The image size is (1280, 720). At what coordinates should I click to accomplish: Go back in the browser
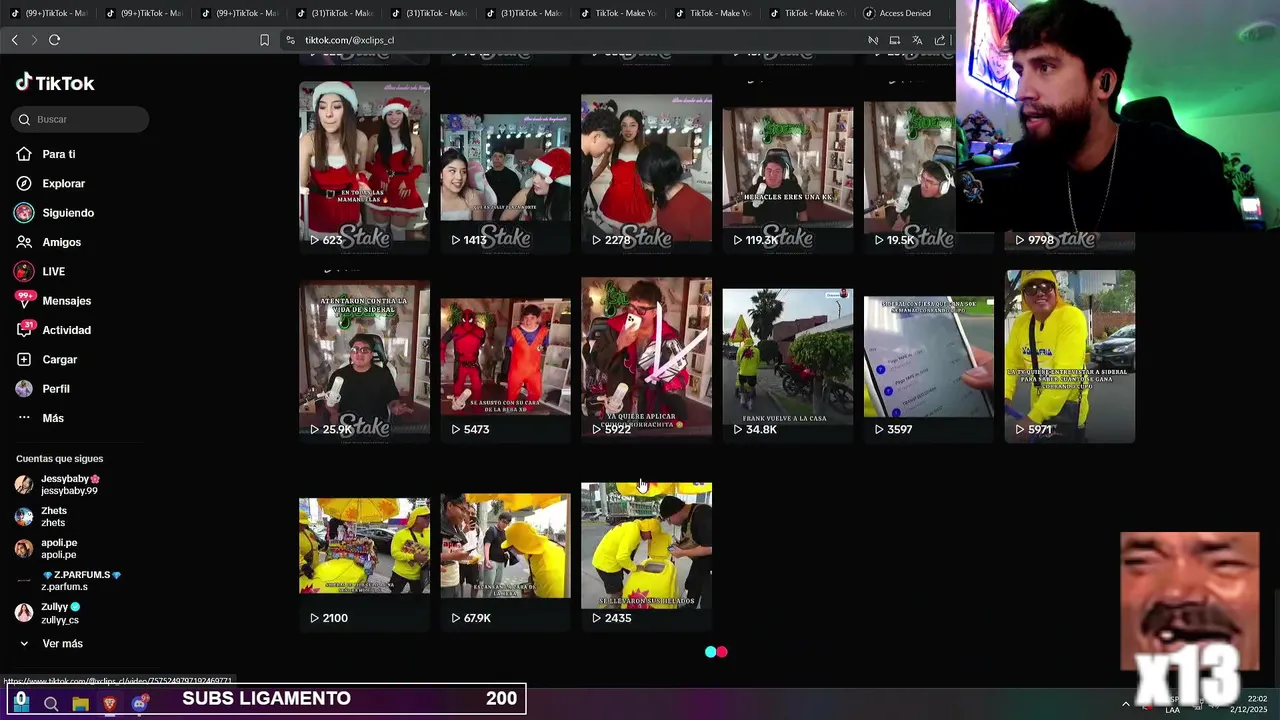click(14, 40)
